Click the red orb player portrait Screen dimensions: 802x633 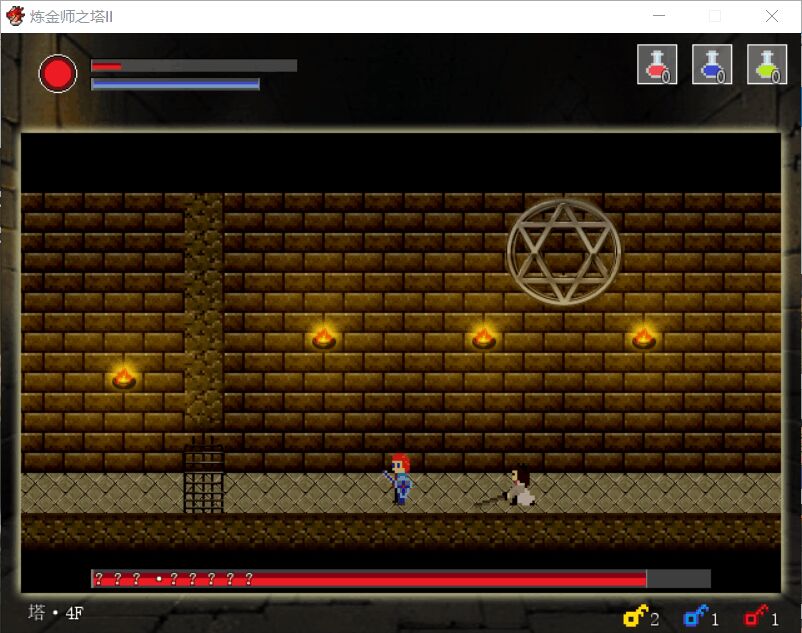click(58, 74)
